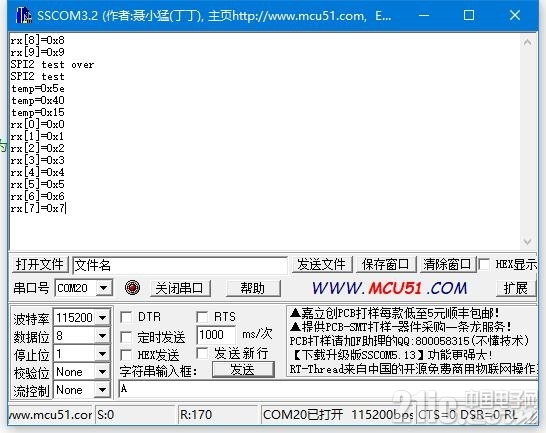Open the WWW.MCU51.COM website link
This screenshot has width=546, height=433.
(389, 288)
